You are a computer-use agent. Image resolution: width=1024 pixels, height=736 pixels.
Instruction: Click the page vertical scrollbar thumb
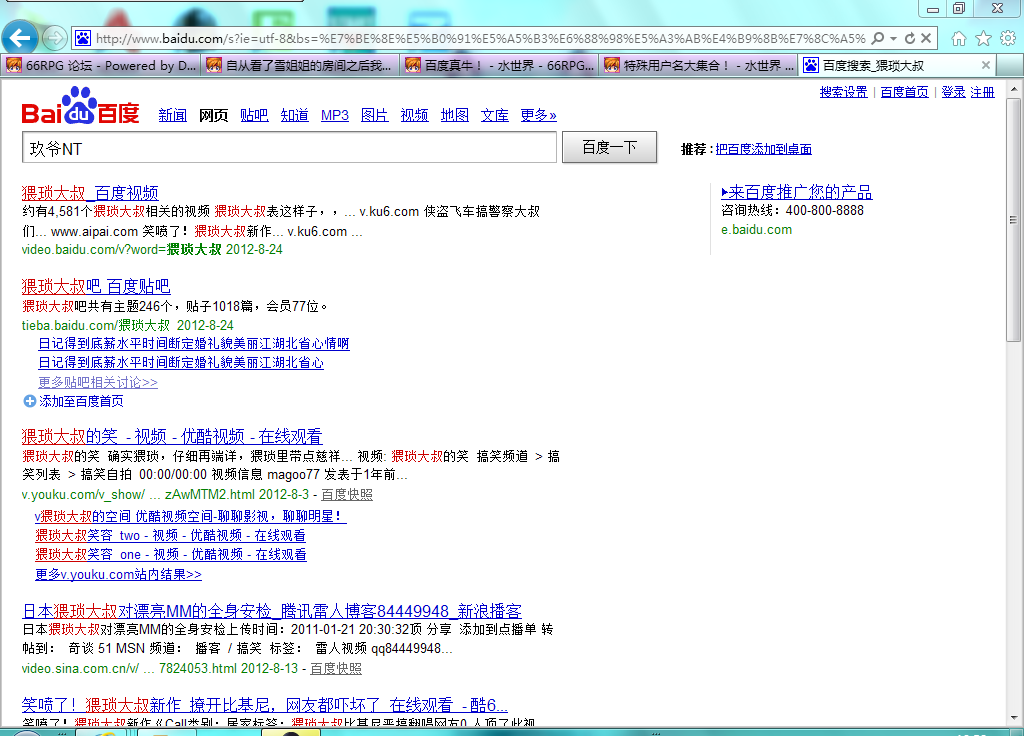coord(1013,219)
